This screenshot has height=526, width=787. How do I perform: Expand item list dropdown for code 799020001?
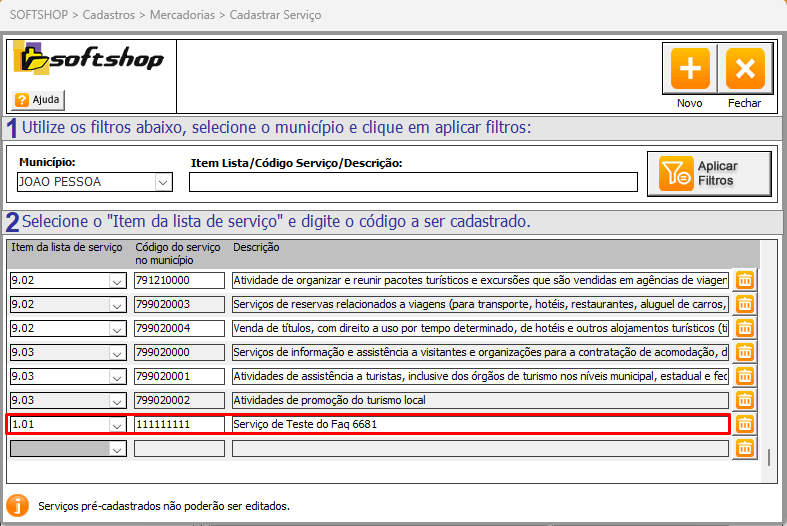(x=117, y=377)
